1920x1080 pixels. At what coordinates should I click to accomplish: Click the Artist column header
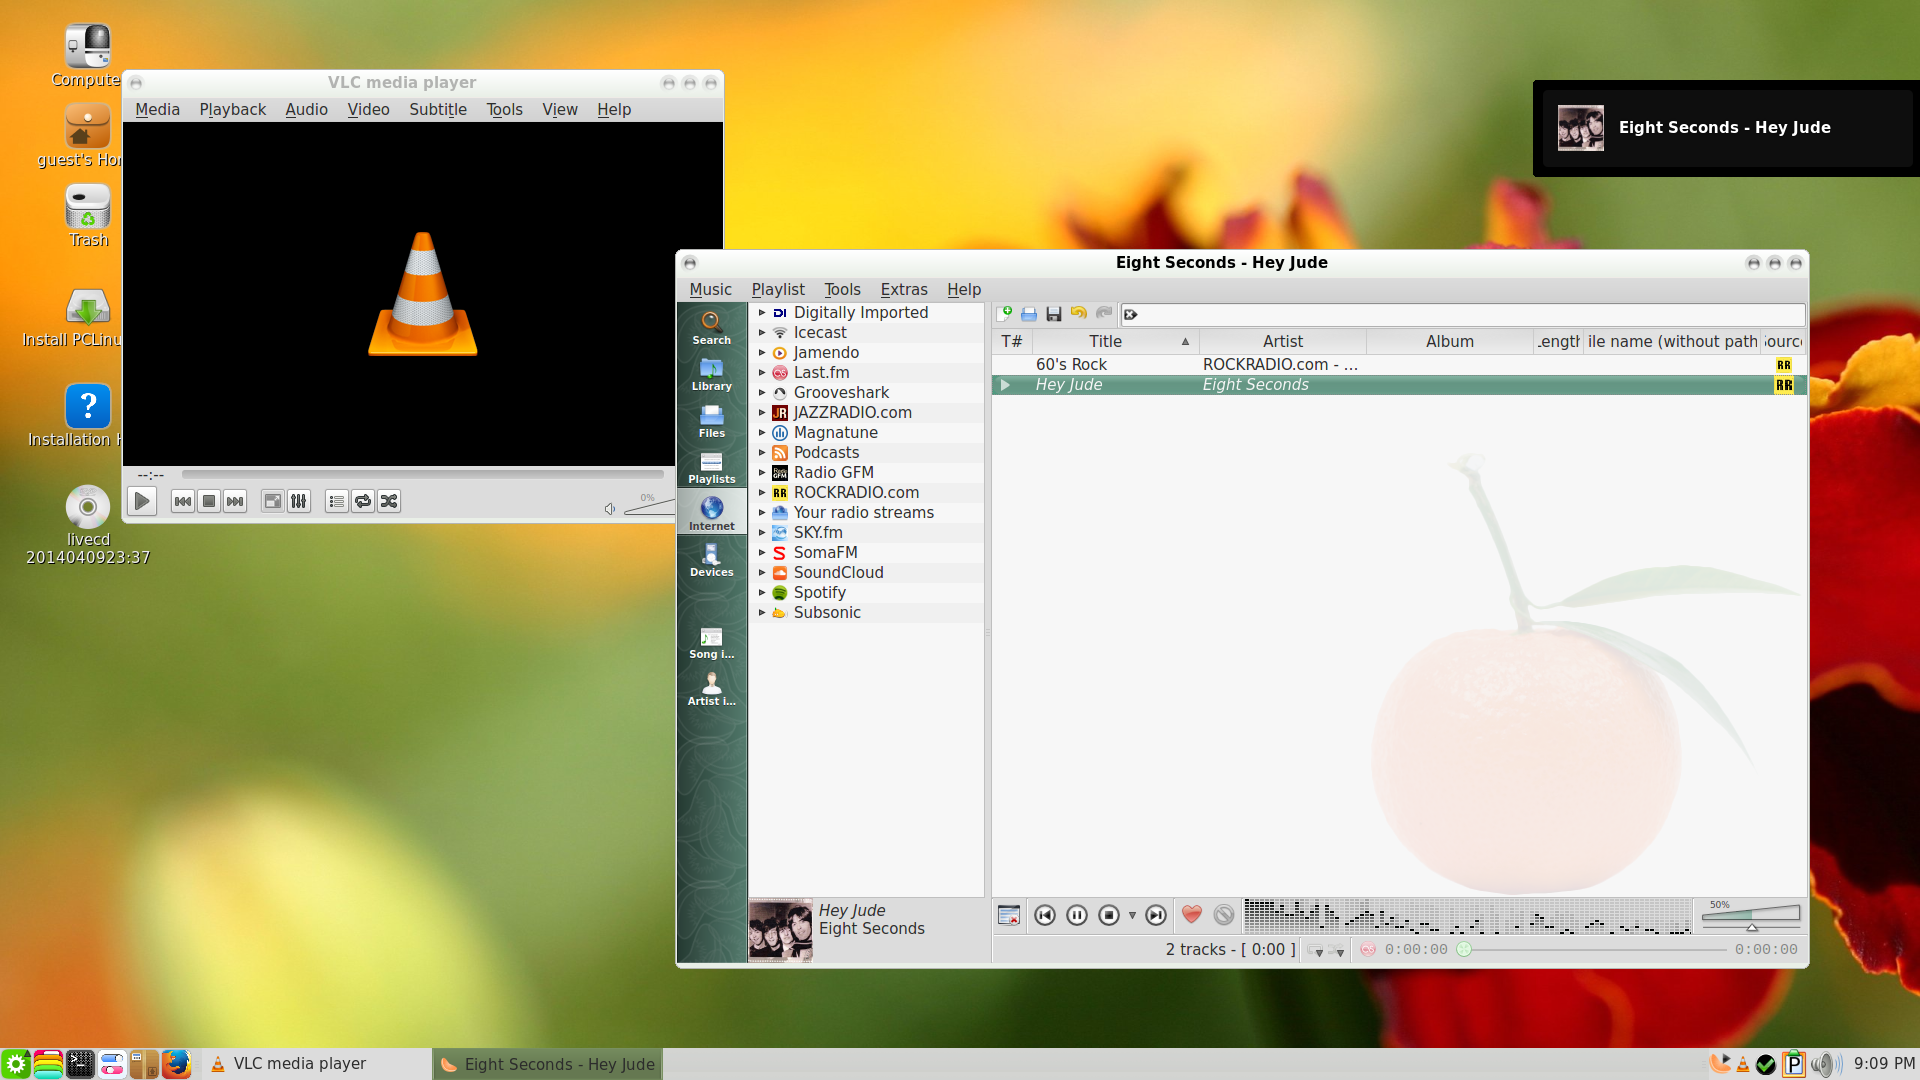(1282, 341)
